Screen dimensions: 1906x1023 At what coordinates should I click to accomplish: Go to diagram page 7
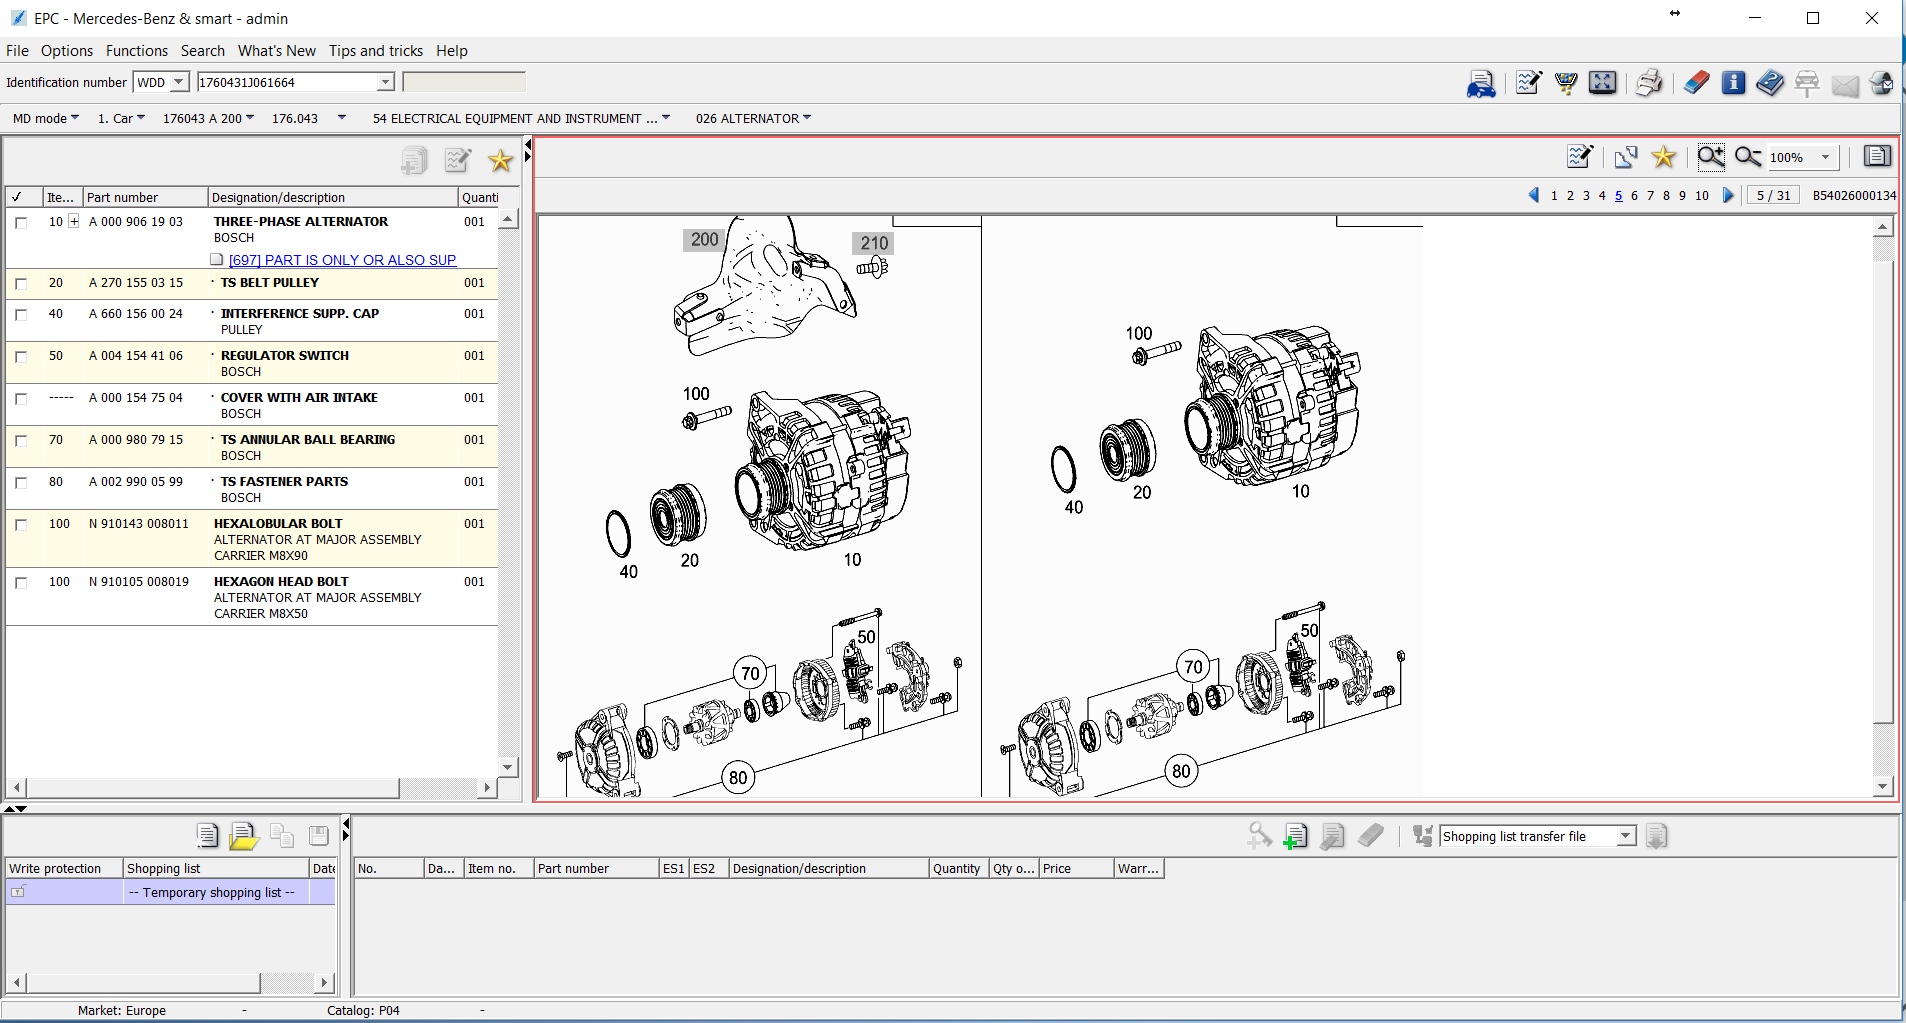point(1650,196)
